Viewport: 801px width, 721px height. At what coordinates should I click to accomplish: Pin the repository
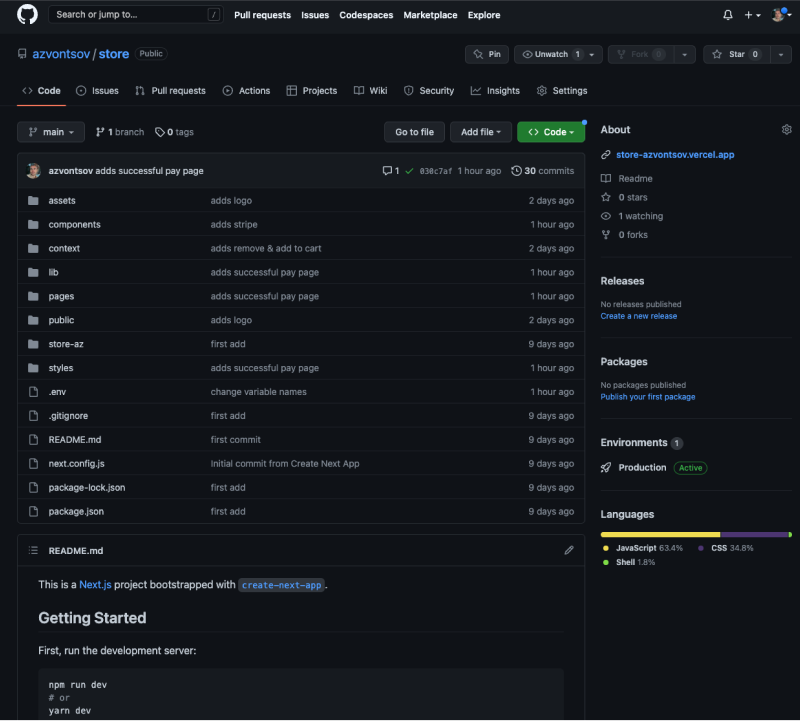[x=487, y=54]
